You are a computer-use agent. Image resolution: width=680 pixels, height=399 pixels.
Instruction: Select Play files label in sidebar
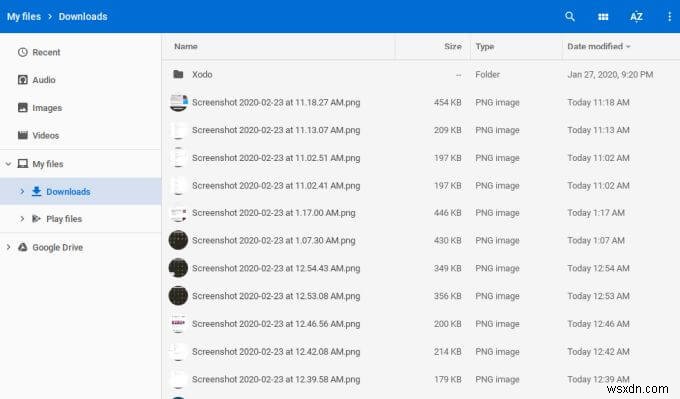64,219
